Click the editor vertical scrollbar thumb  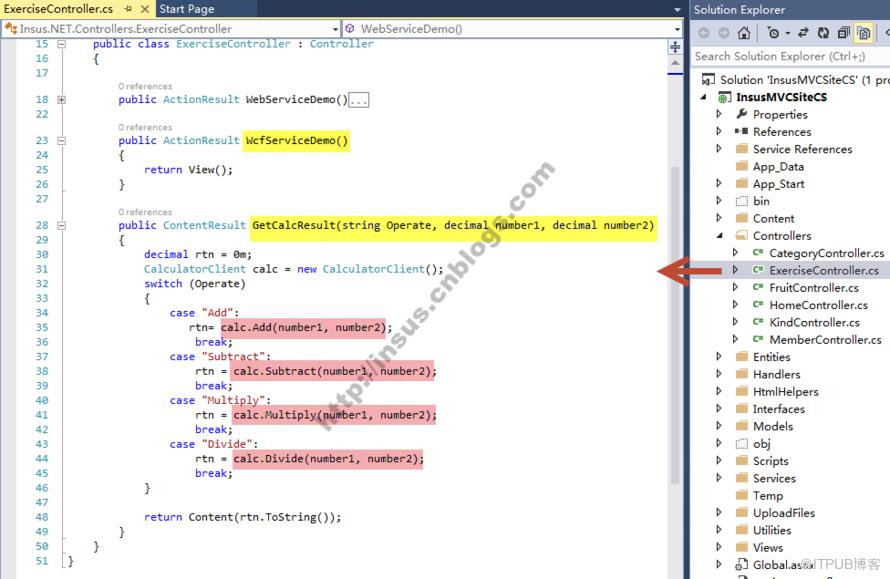pyautogui.click(x=675, y=324)
